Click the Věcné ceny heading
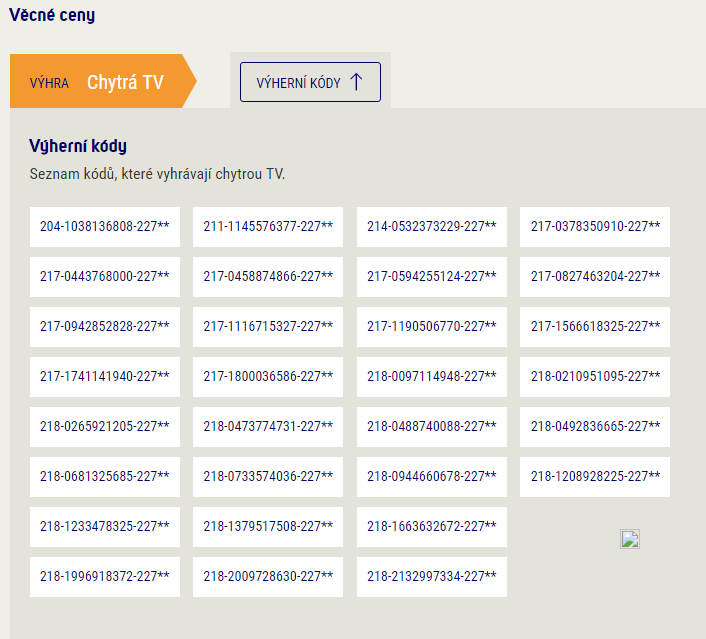This screenshot has width=706, height=639. [52, 15]
